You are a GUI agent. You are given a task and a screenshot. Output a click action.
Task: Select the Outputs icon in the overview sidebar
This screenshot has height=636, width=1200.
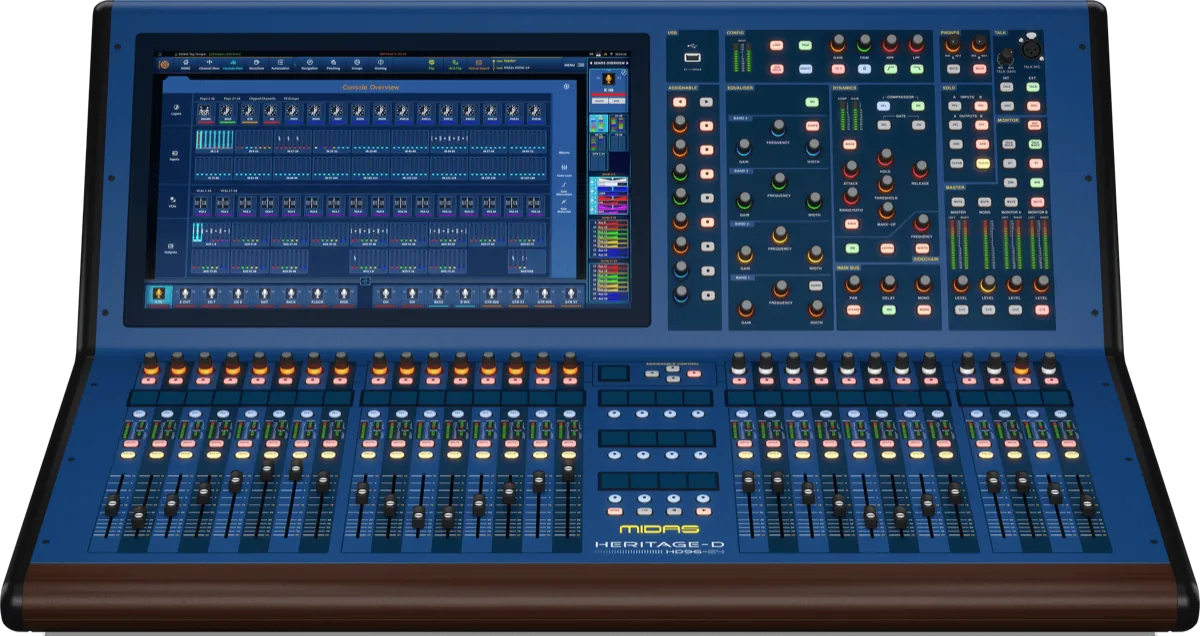[171, 247]
